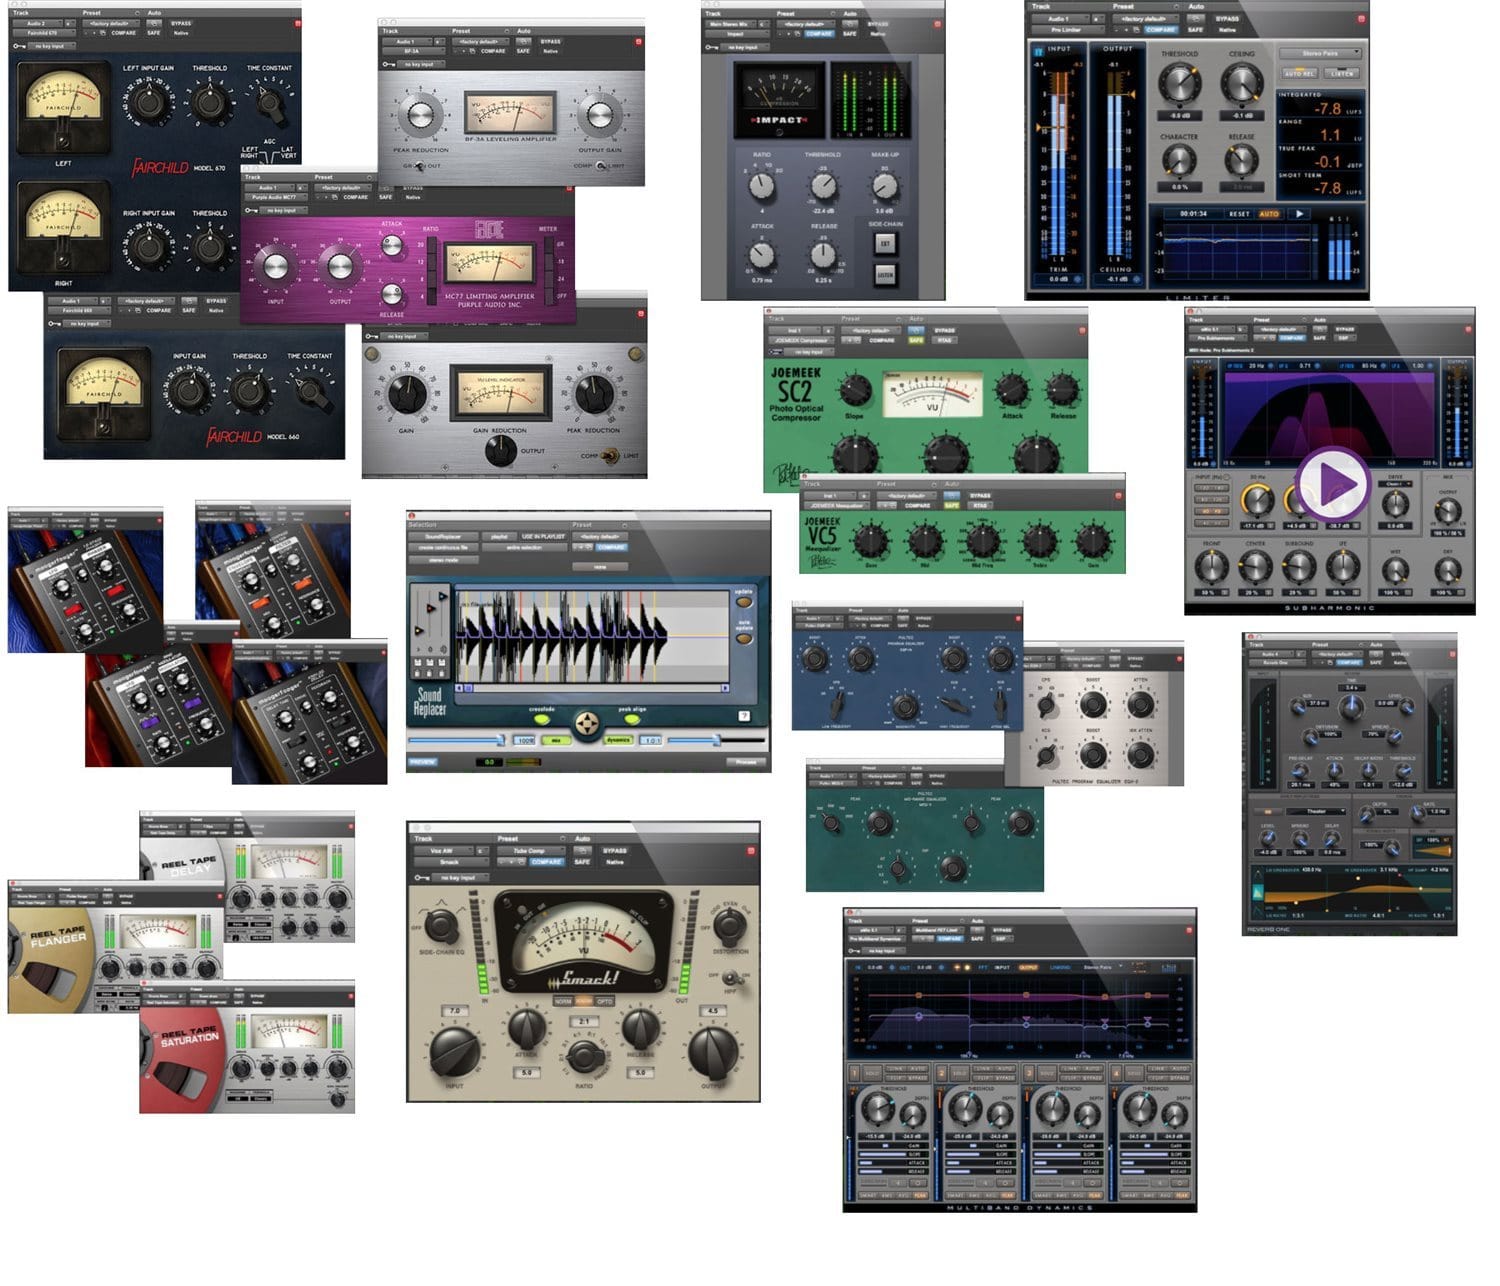
Task: Open the Stereo Pairs dropdown in Pro Limiter
Action: (x=1319, y=53)
